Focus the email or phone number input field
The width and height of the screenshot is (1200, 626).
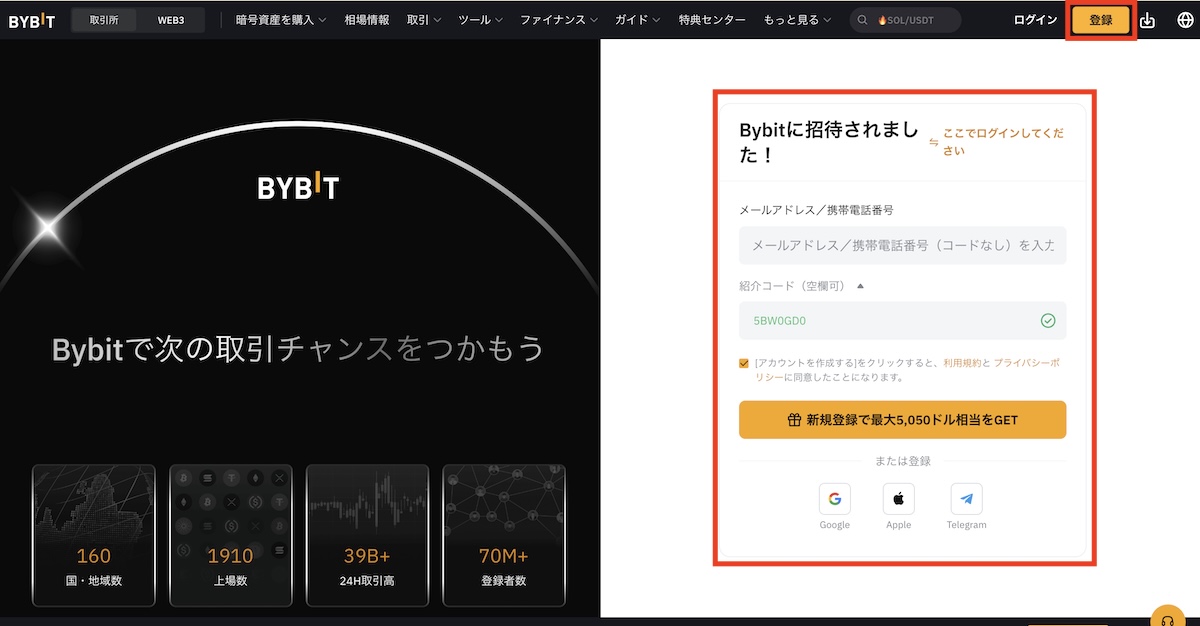[x=902, y=245]
